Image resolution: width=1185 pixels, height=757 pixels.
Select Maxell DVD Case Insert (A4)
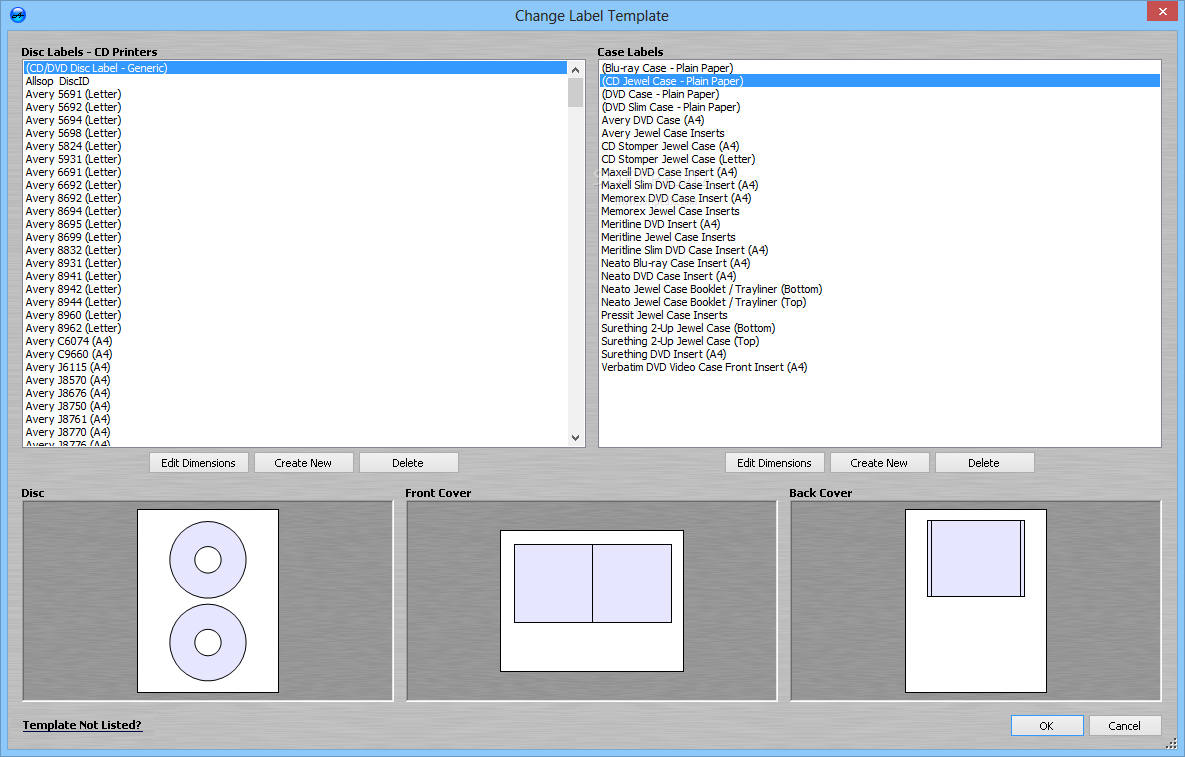pyautogui.click(x=880, y=172)
